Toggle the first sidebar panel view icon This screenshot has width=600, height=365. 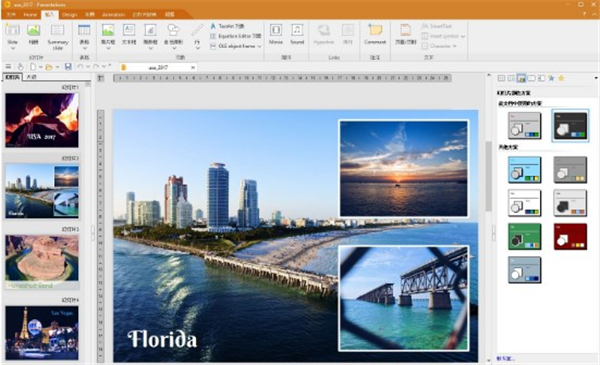tap(501, 78)
